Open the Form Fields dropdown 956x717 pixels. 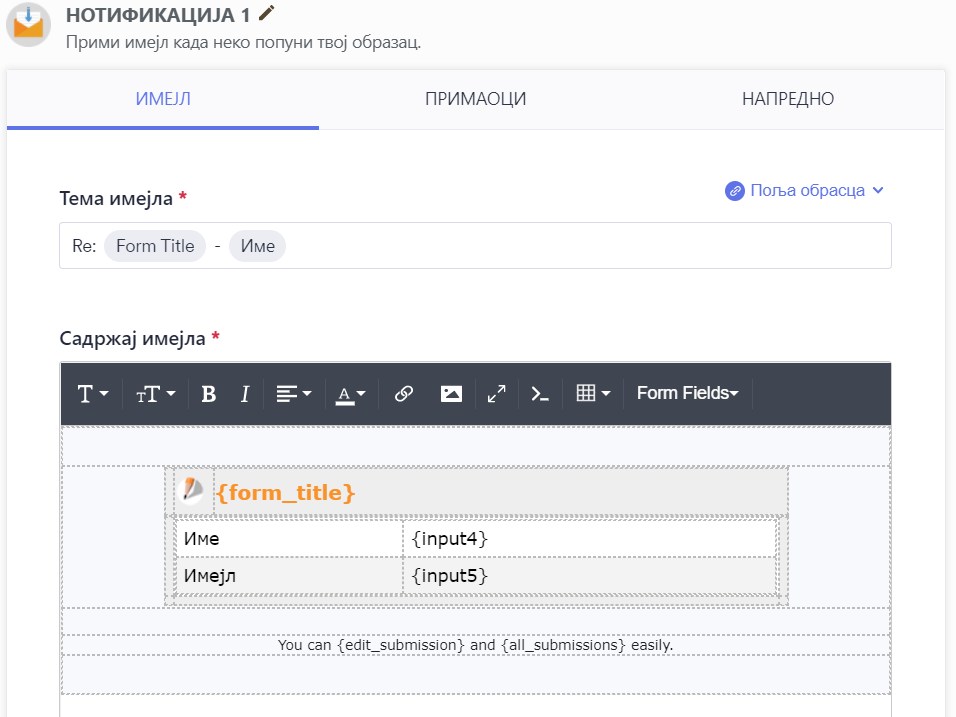[x=687, y=393]
